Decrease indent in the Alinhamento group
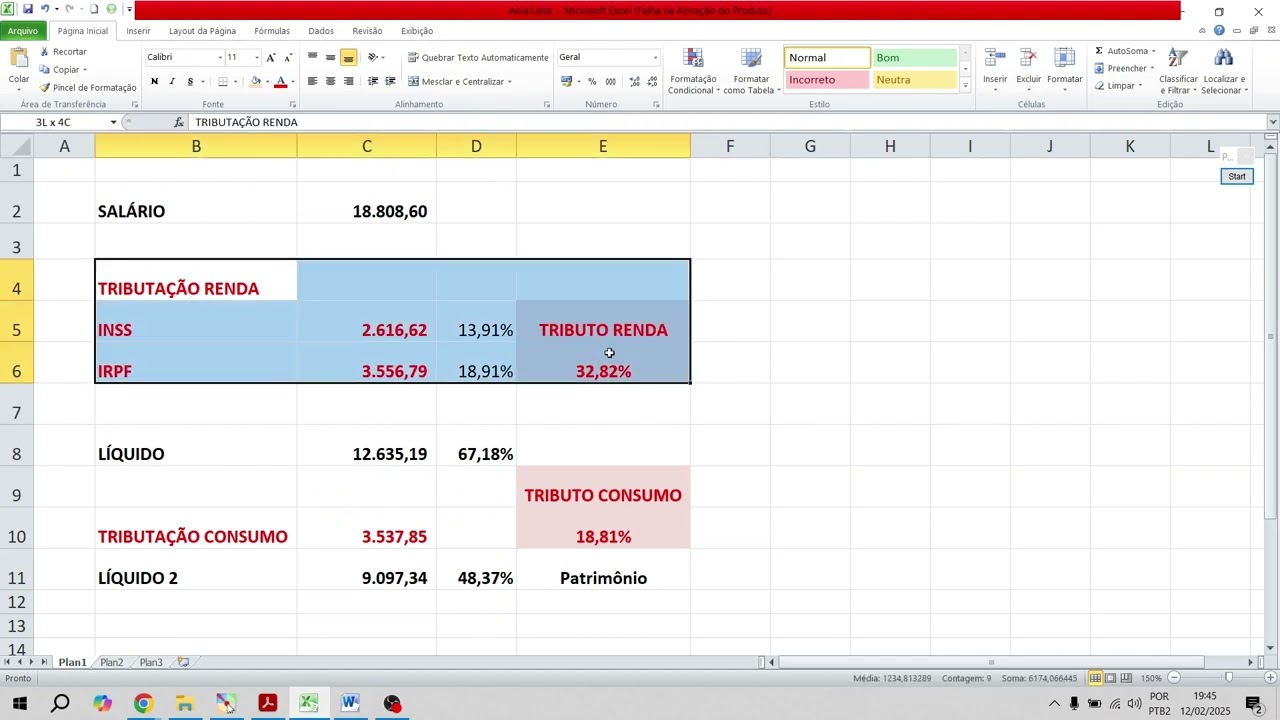This screenshot has height=720, width=1280. (x=373, y=81)
